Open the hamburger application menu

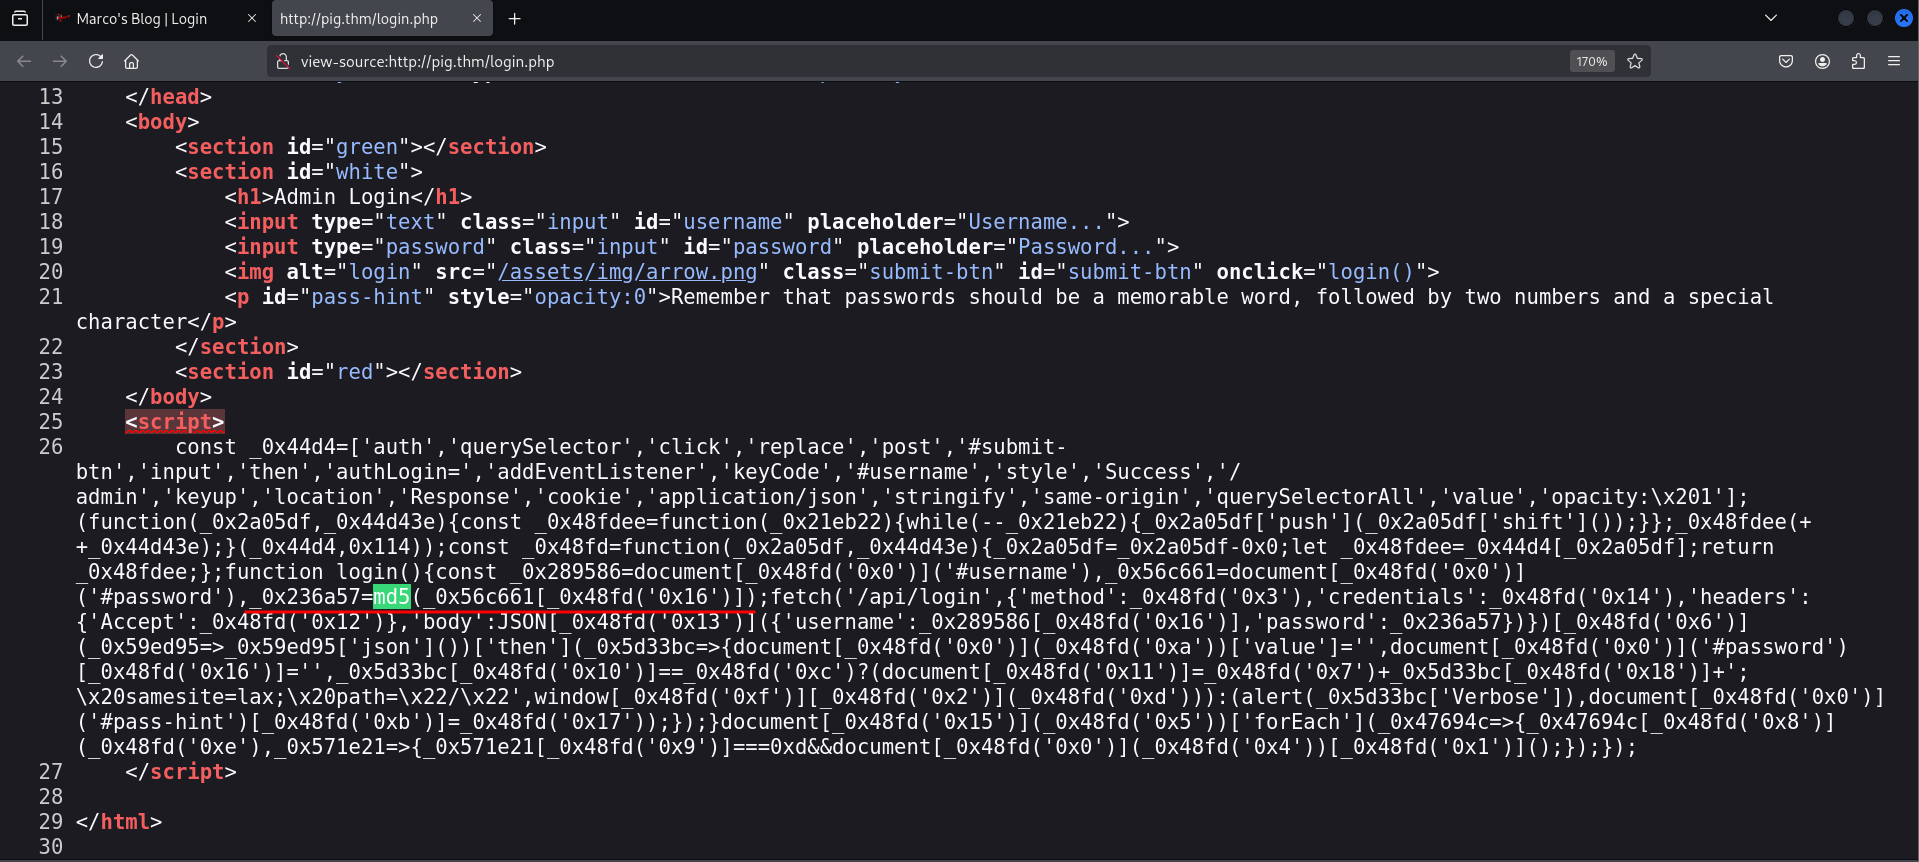[1894, 61]
